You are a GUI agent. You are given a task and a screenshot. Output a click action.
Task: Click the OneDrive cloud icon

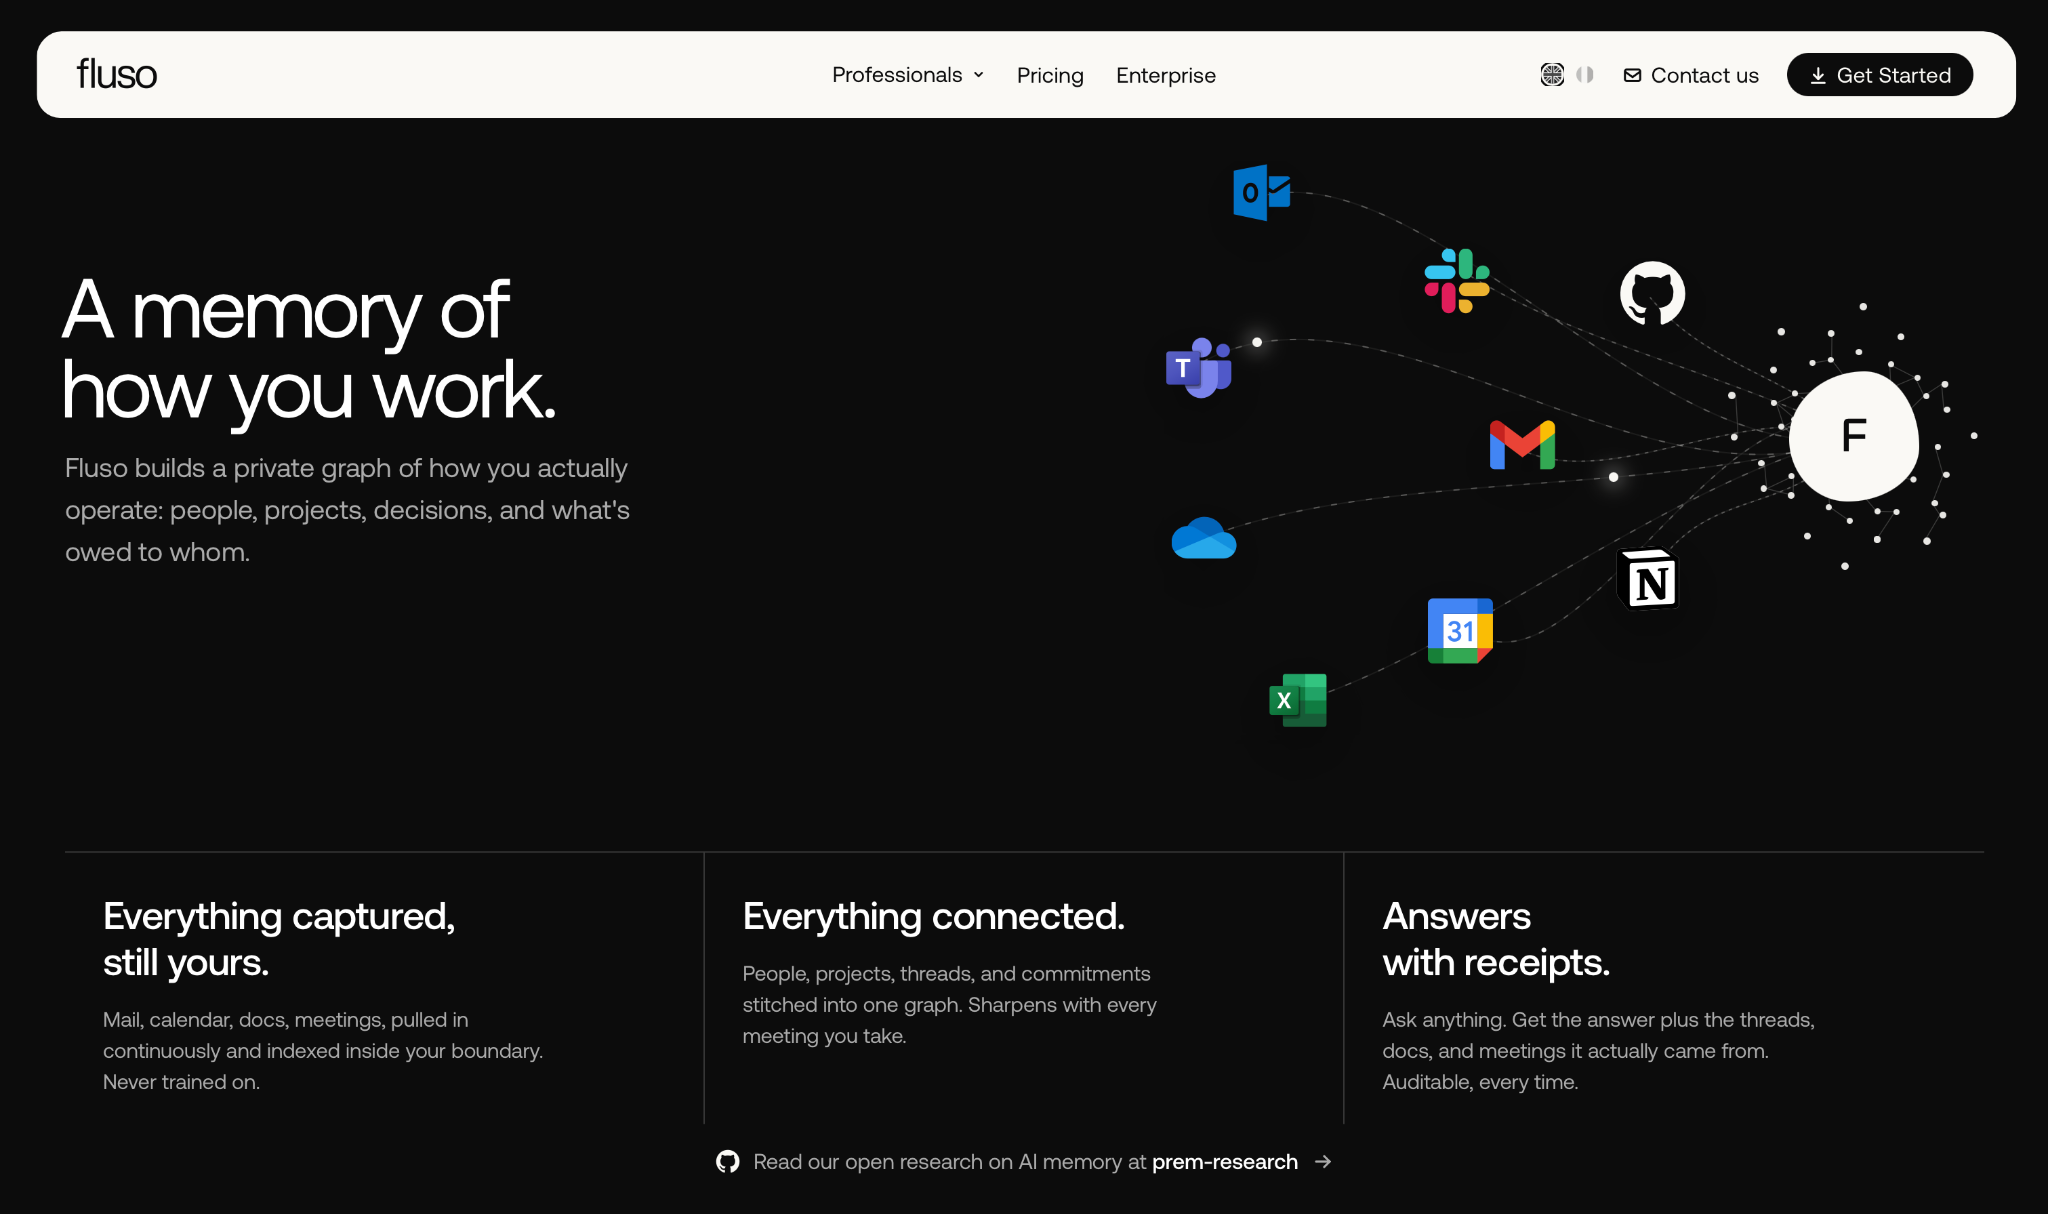pyautogui.click(x=1204, y=538)
